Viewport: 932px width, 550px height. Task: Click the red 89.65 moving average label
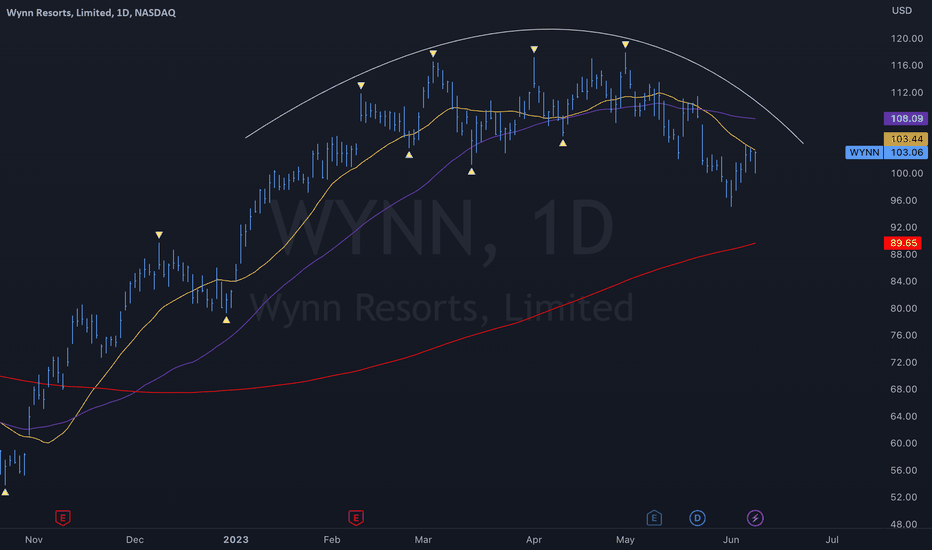(903, 243)
